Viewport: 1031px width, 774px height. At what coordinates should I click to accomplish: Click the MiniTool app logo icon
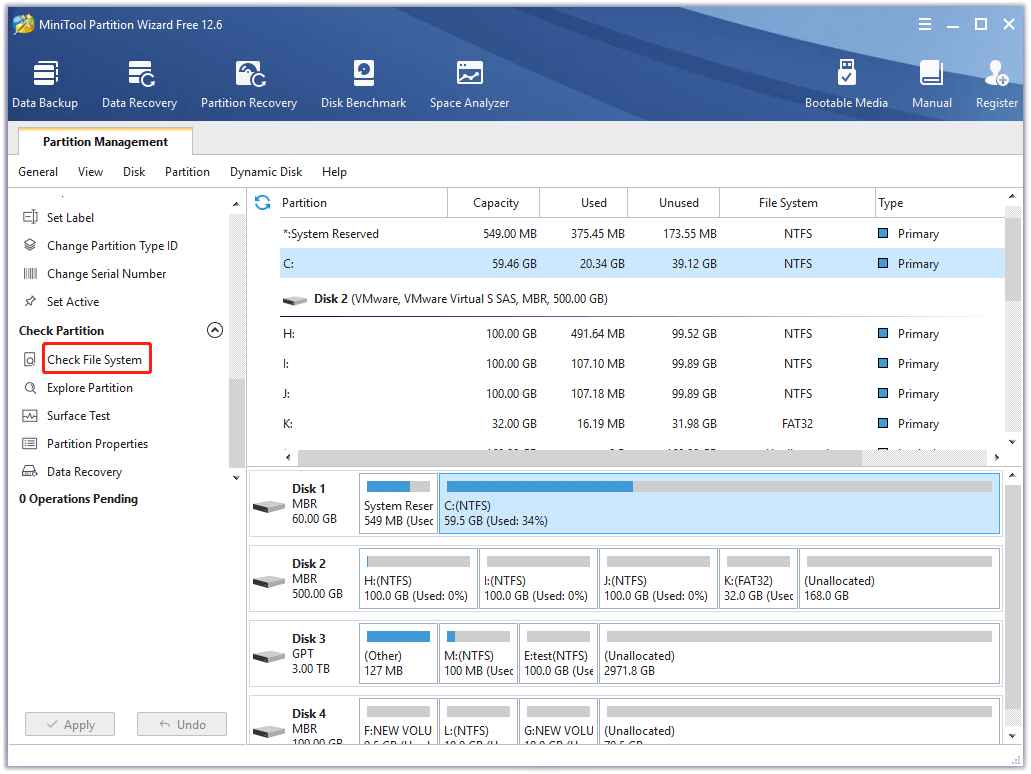tap(24, 24)
